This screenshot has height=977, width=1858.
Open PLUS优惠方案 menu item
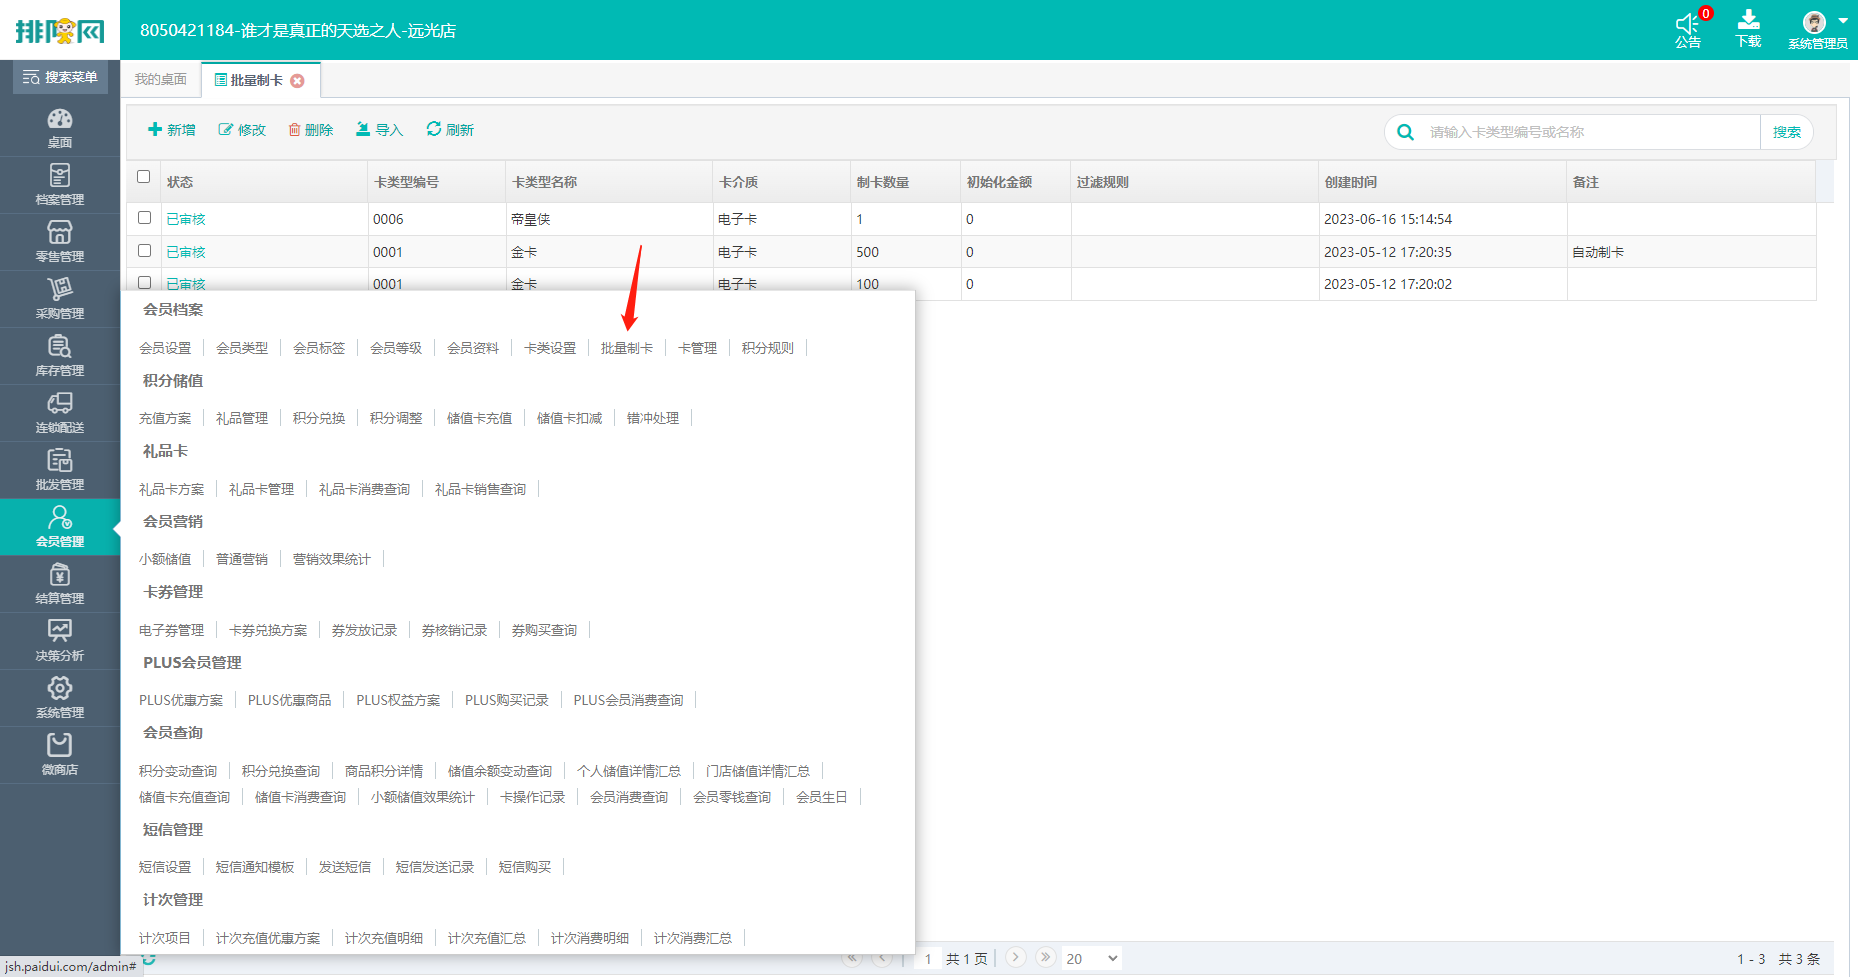181,700
